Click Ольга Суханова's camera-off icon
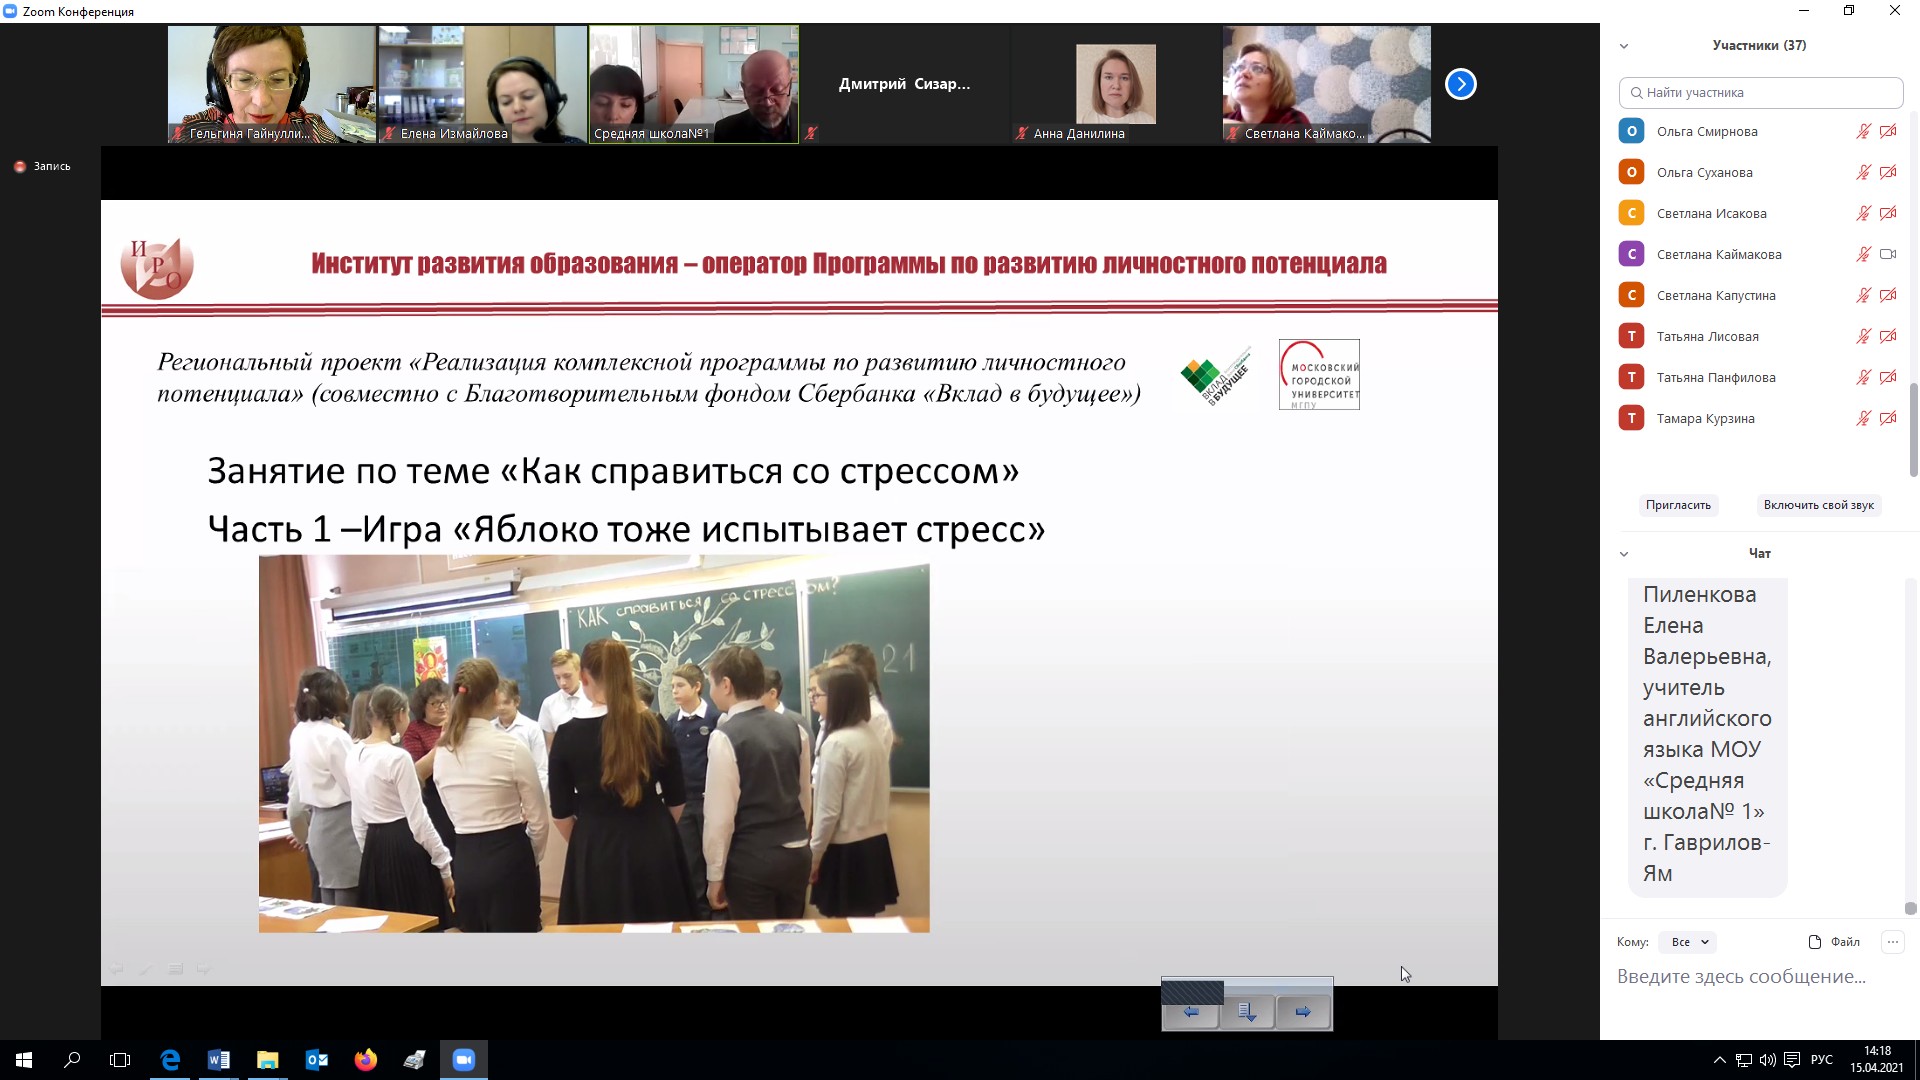Image resolution: width=1920 pixels, height=1080 pixels. 1888,172
